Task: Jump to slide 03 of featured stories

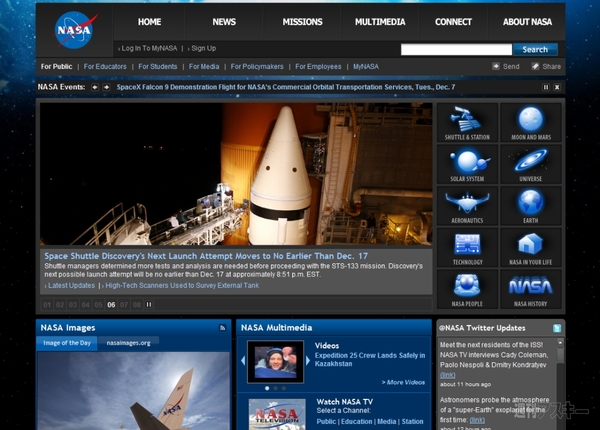Action: [x=73, y=305]
